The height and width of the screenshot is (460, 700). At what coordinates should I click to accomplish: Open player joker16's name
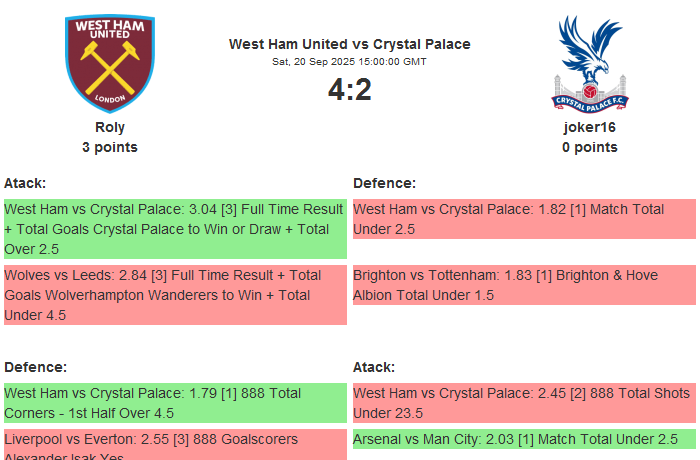(x=589, y=127)
